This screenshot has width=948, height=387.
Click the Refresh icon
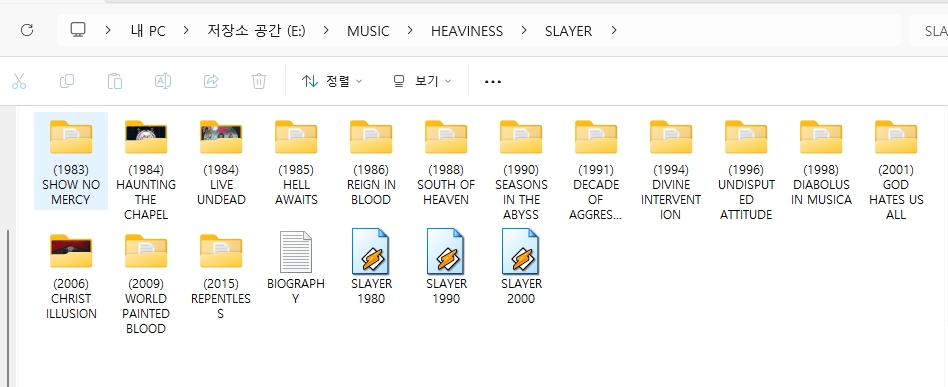pos(27,30)
